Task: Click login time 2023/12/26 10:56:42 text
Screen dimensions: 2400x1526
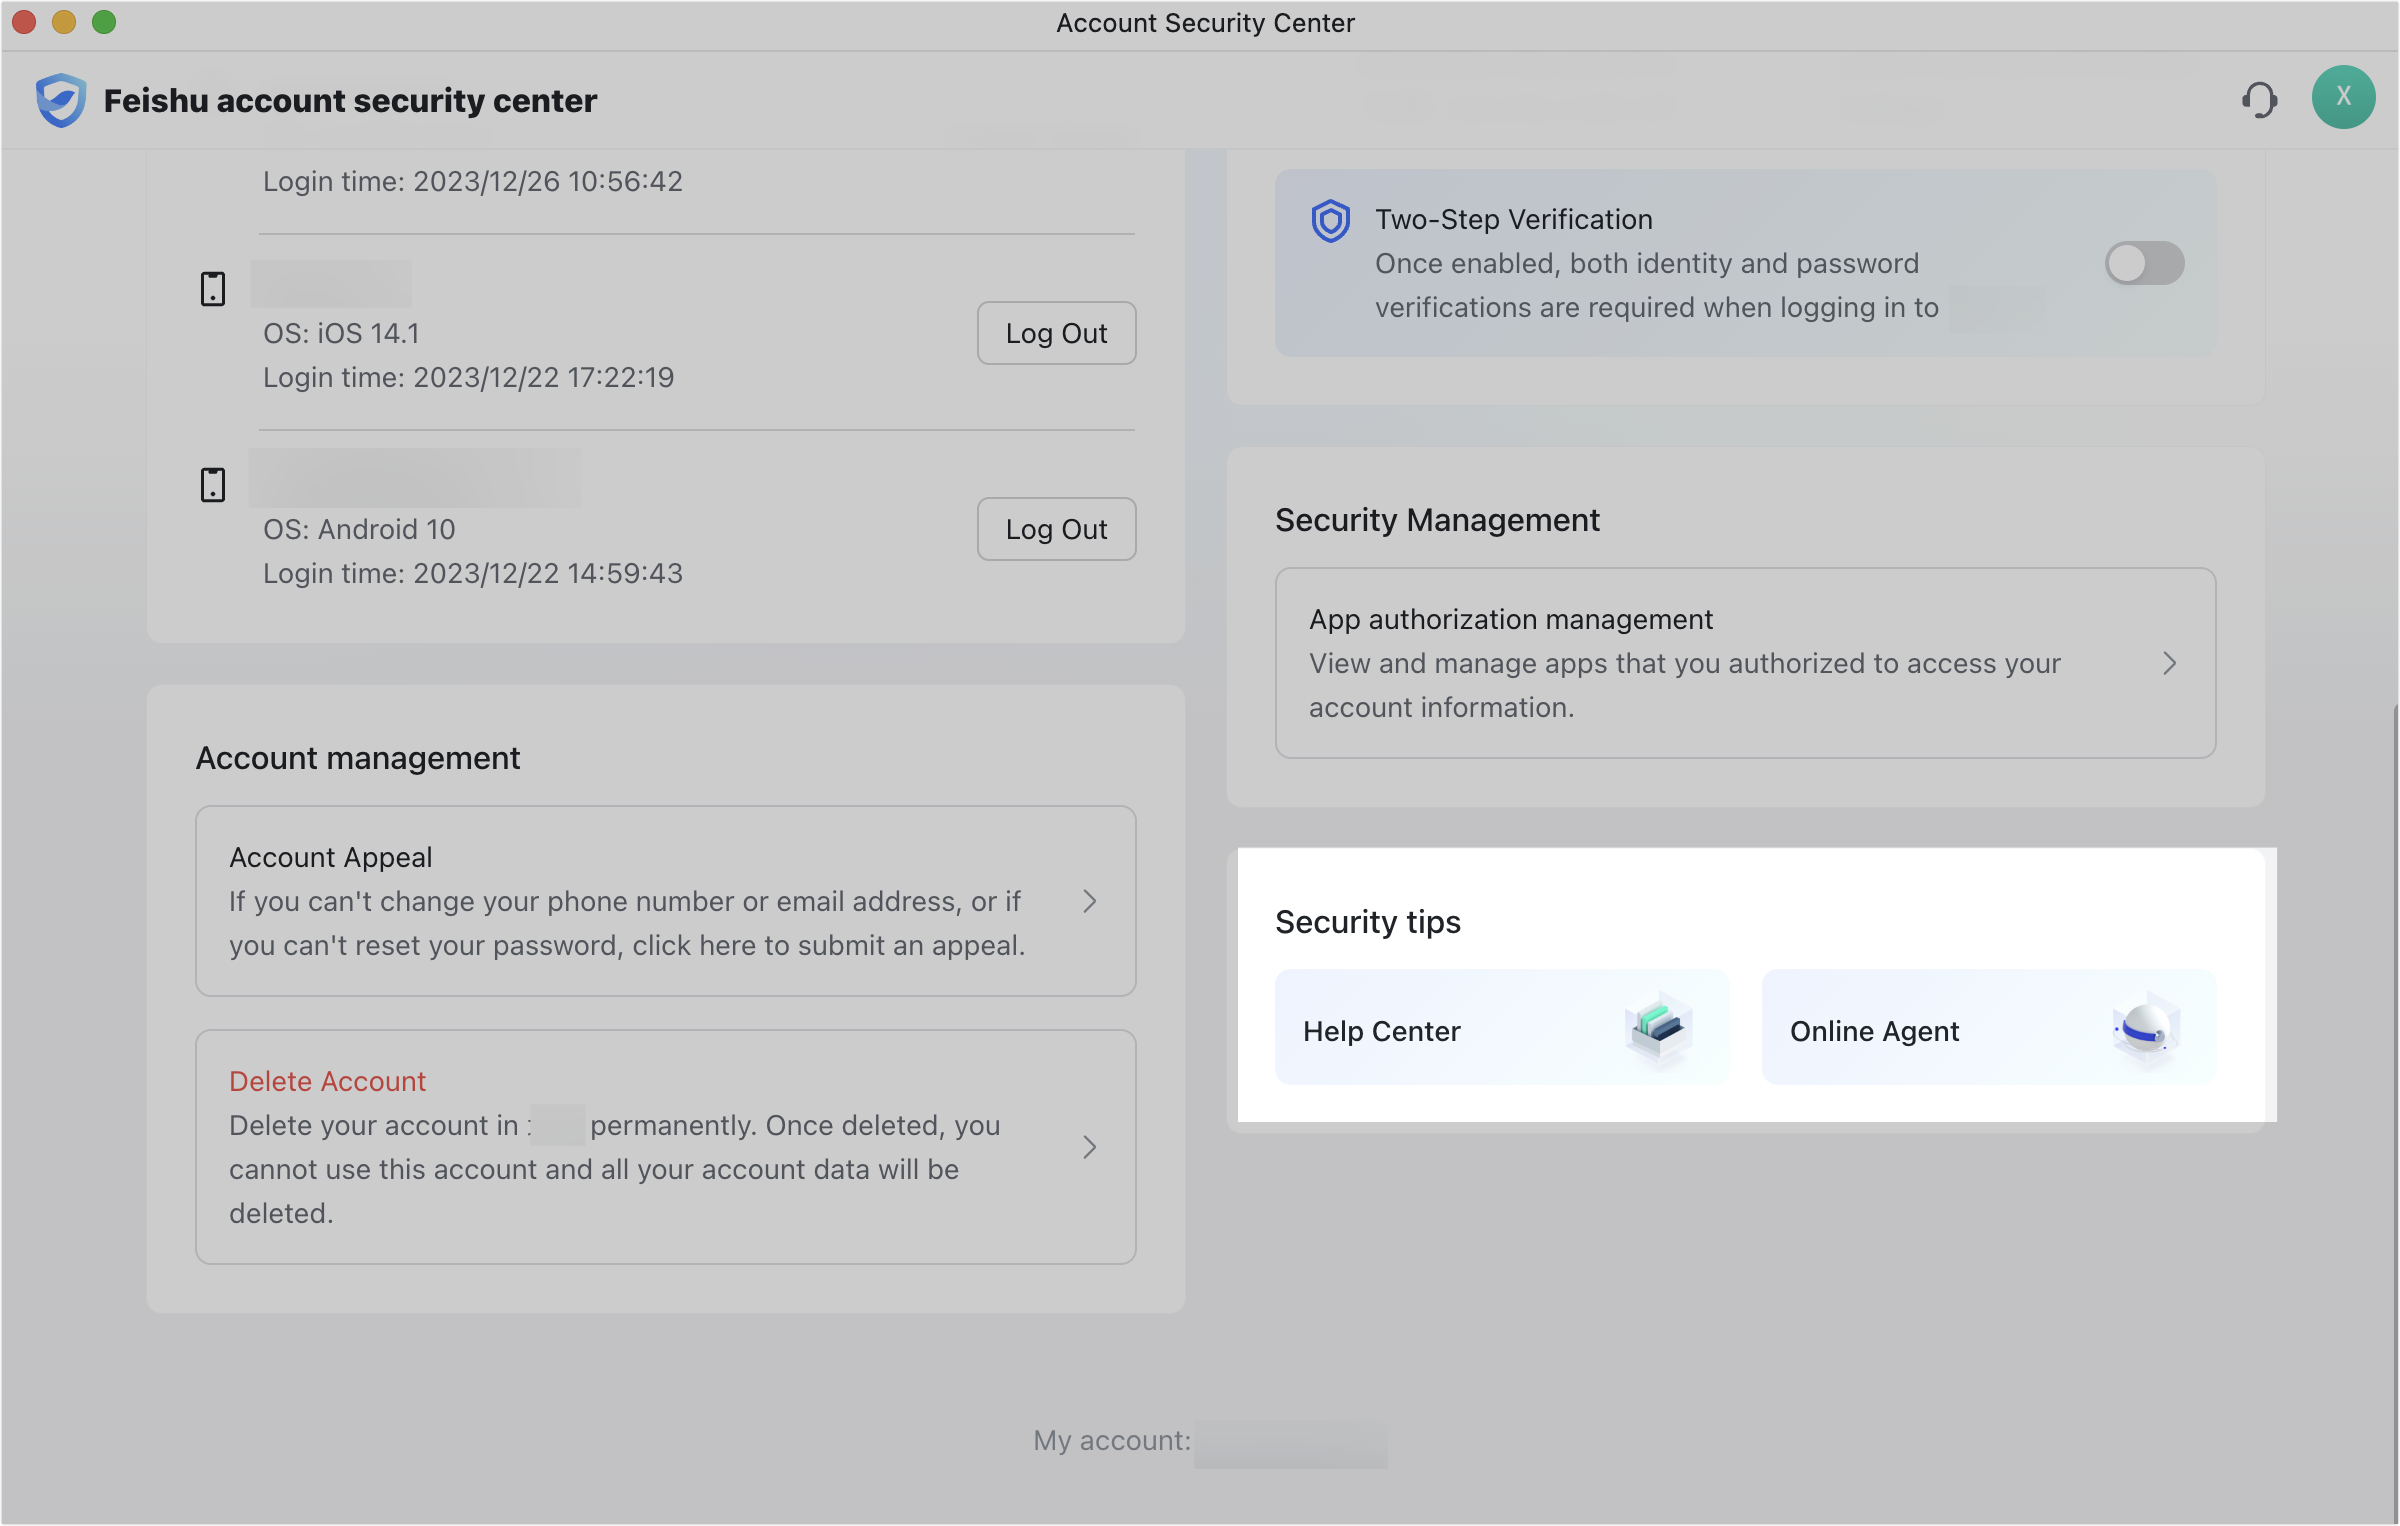Action: pos(473,181)
